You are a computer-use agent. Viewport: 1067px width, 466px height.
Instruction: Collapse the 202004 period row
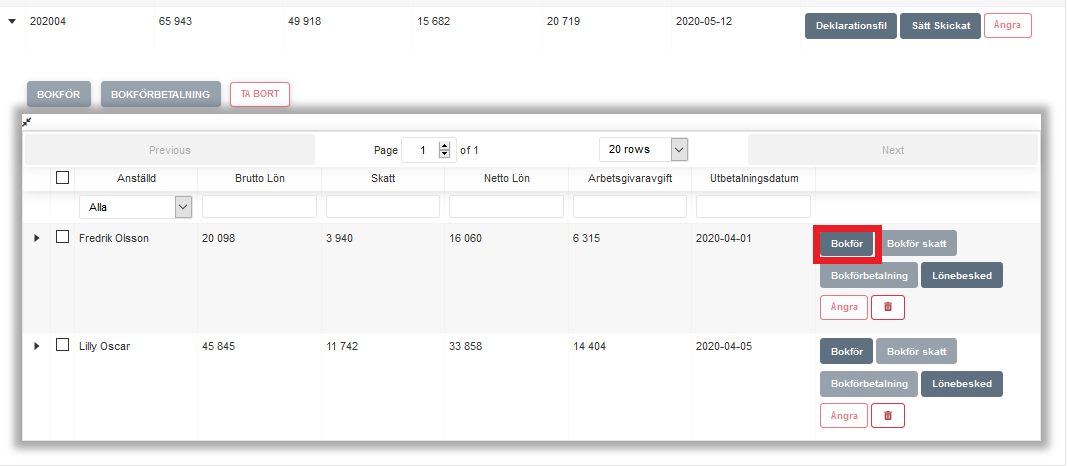(12, 20)
